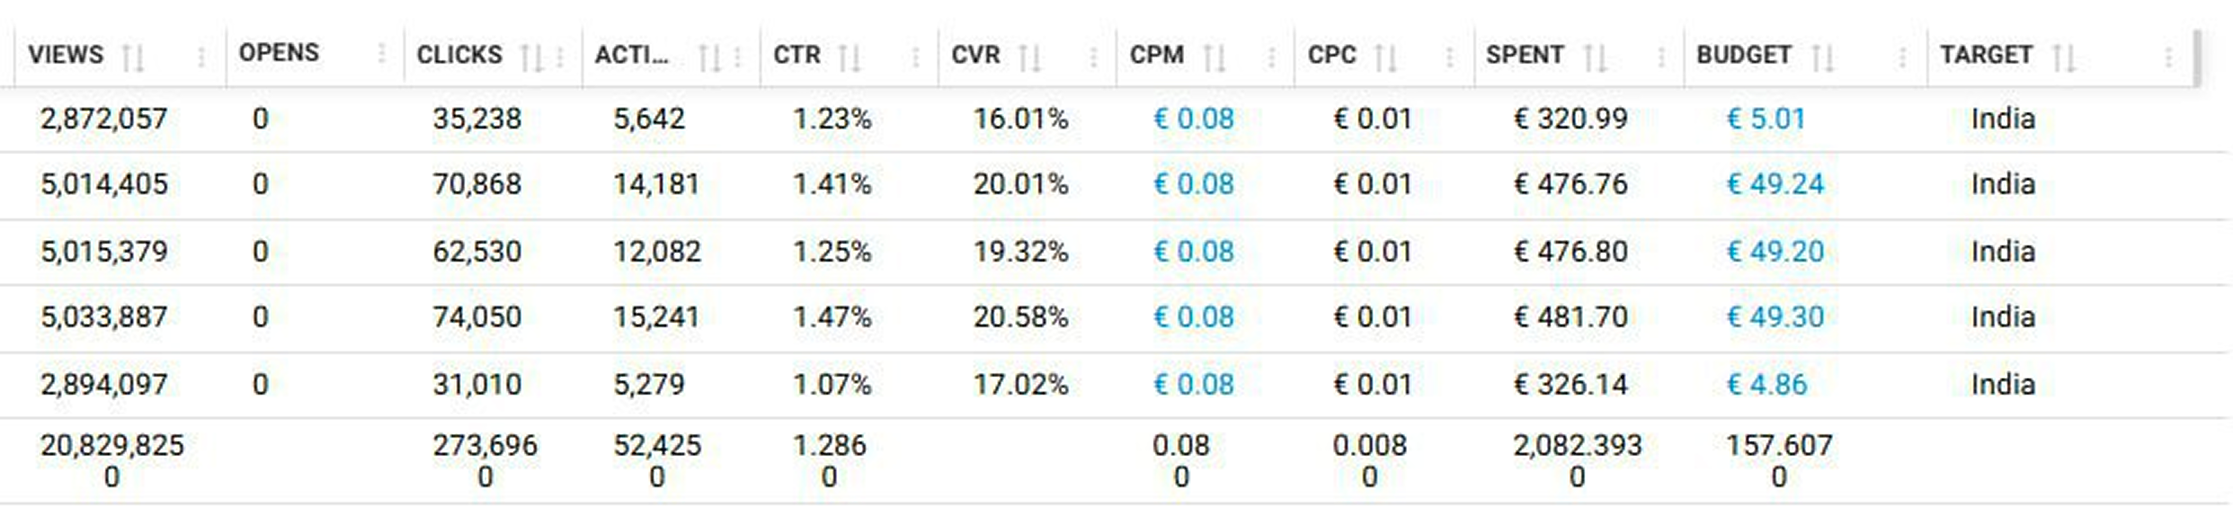Sort the CPM column via arrows icon

tap(1214, 58)
